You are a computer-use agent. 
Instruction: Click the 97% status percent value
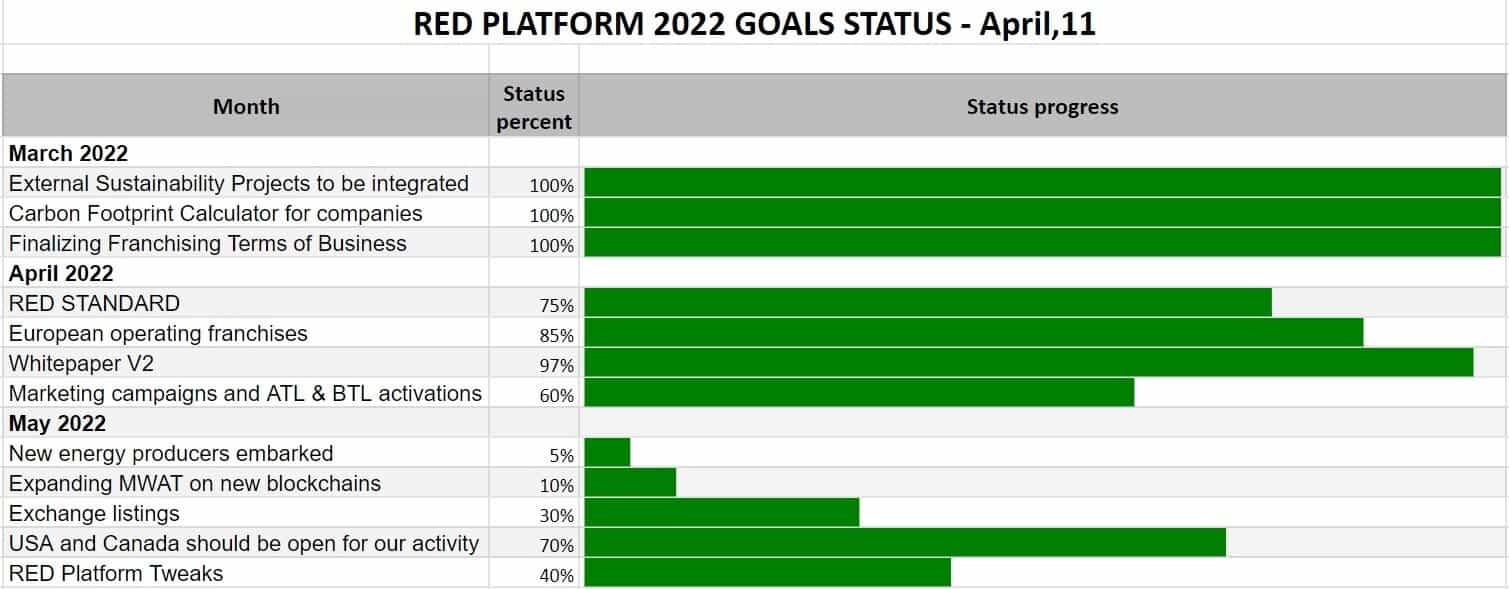[556, 366]
